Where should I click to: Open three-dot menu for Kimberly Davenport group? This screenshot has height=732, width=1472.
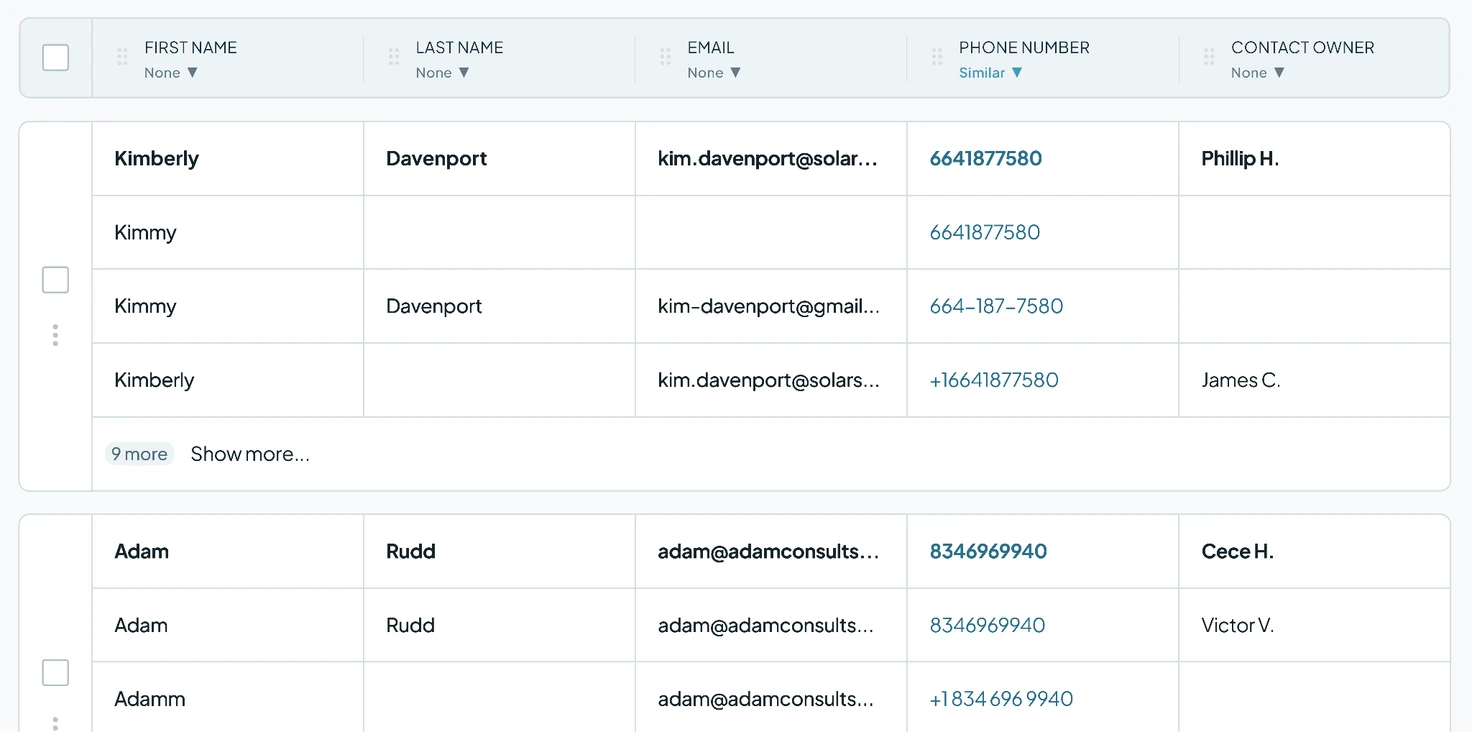click(55, 335)
